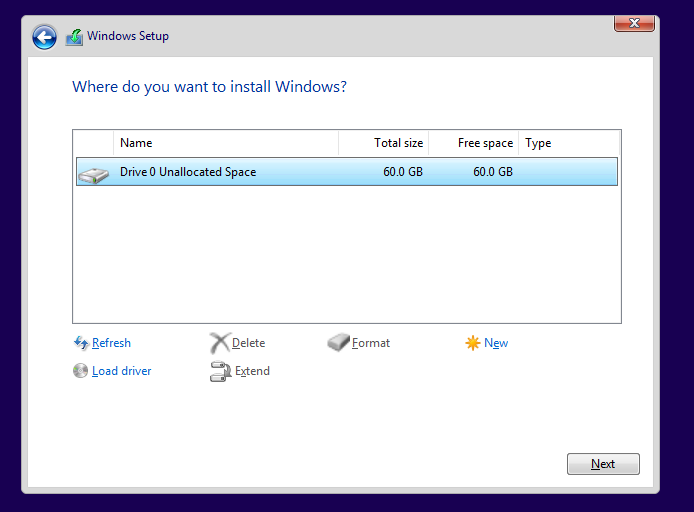
Task: Refresh the drive list via Refresh link
Action: (111, 343)
